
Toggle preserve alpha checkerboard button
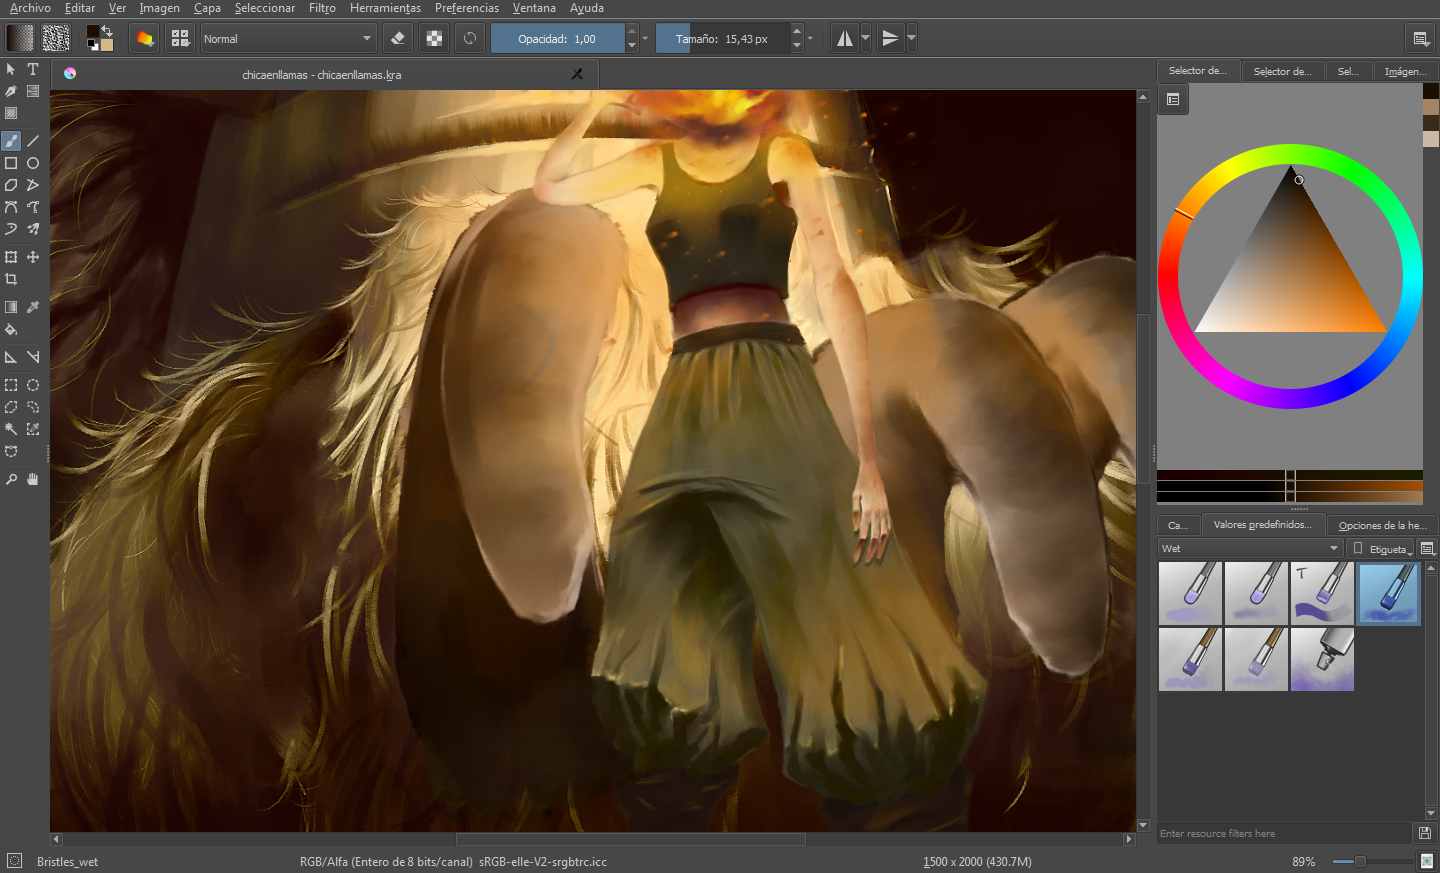pos(434,39)
